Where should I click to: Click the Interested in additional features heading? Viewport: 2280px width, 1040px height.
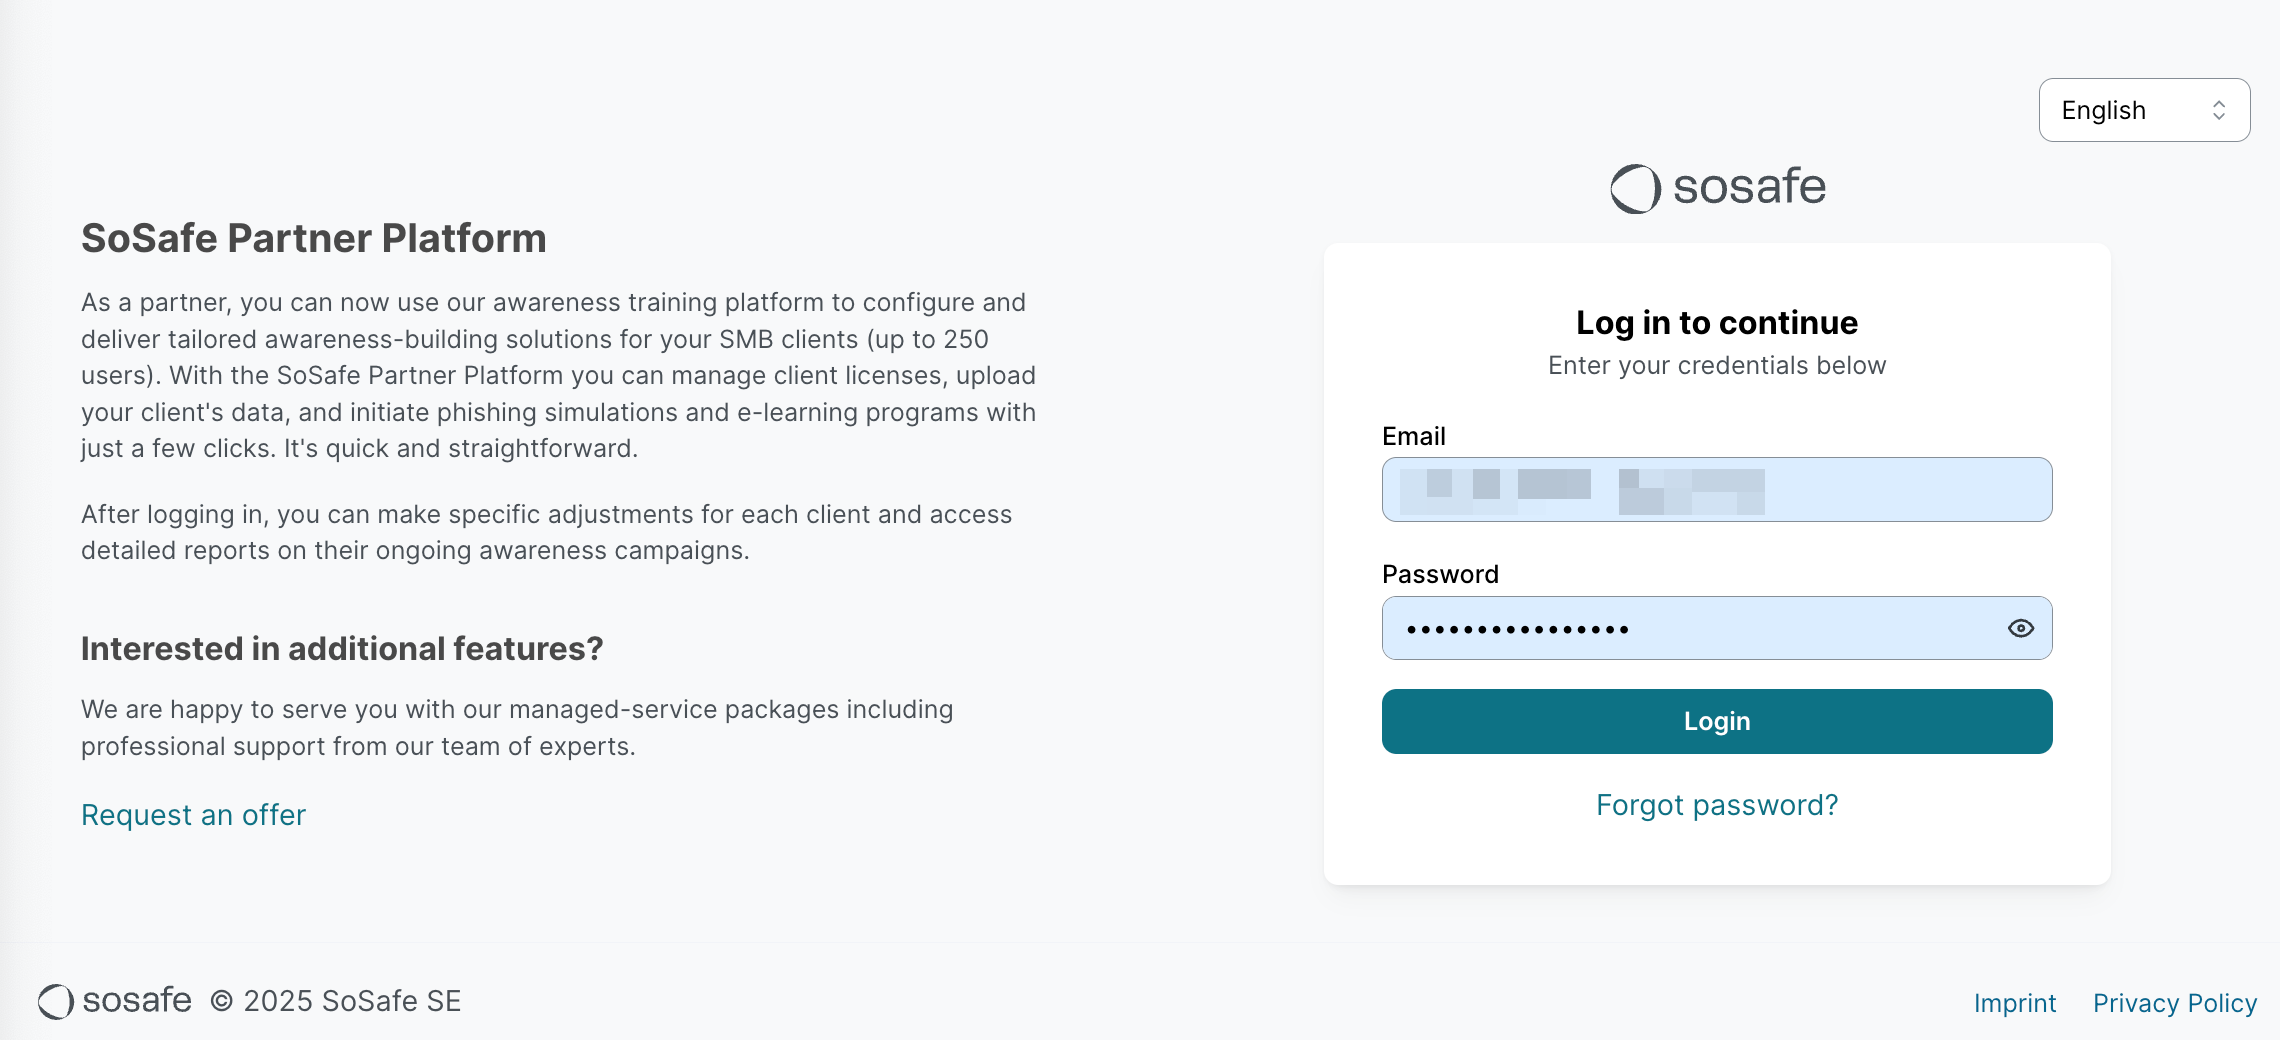342,648
